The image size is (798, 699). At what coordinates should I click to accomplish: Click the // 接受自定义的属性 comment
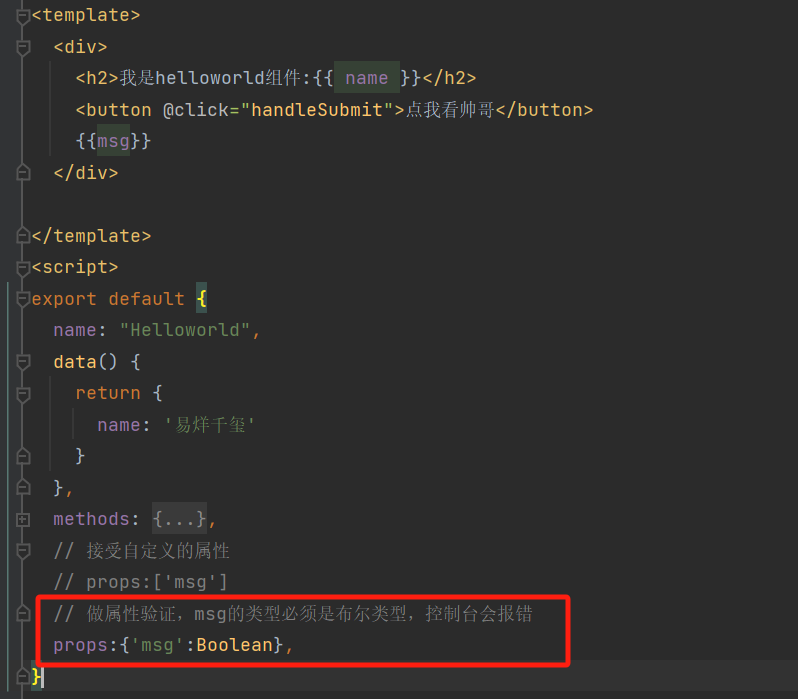coord(142,551)
